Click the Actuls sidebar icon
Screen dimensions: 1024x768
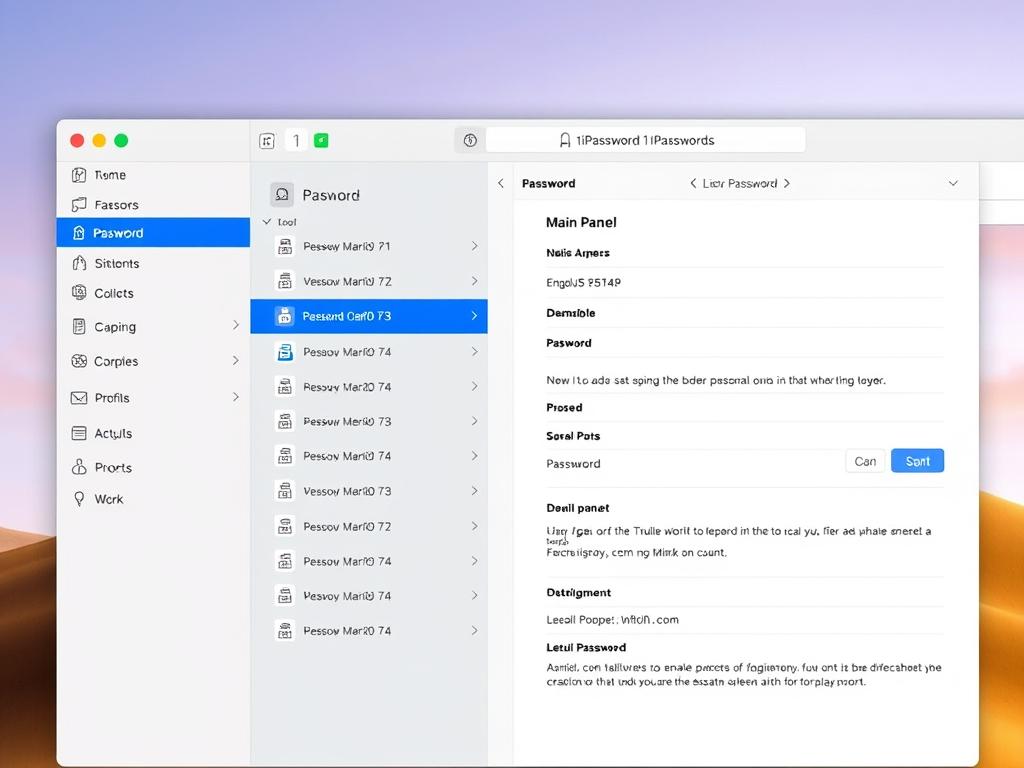[x=79, y=433]
